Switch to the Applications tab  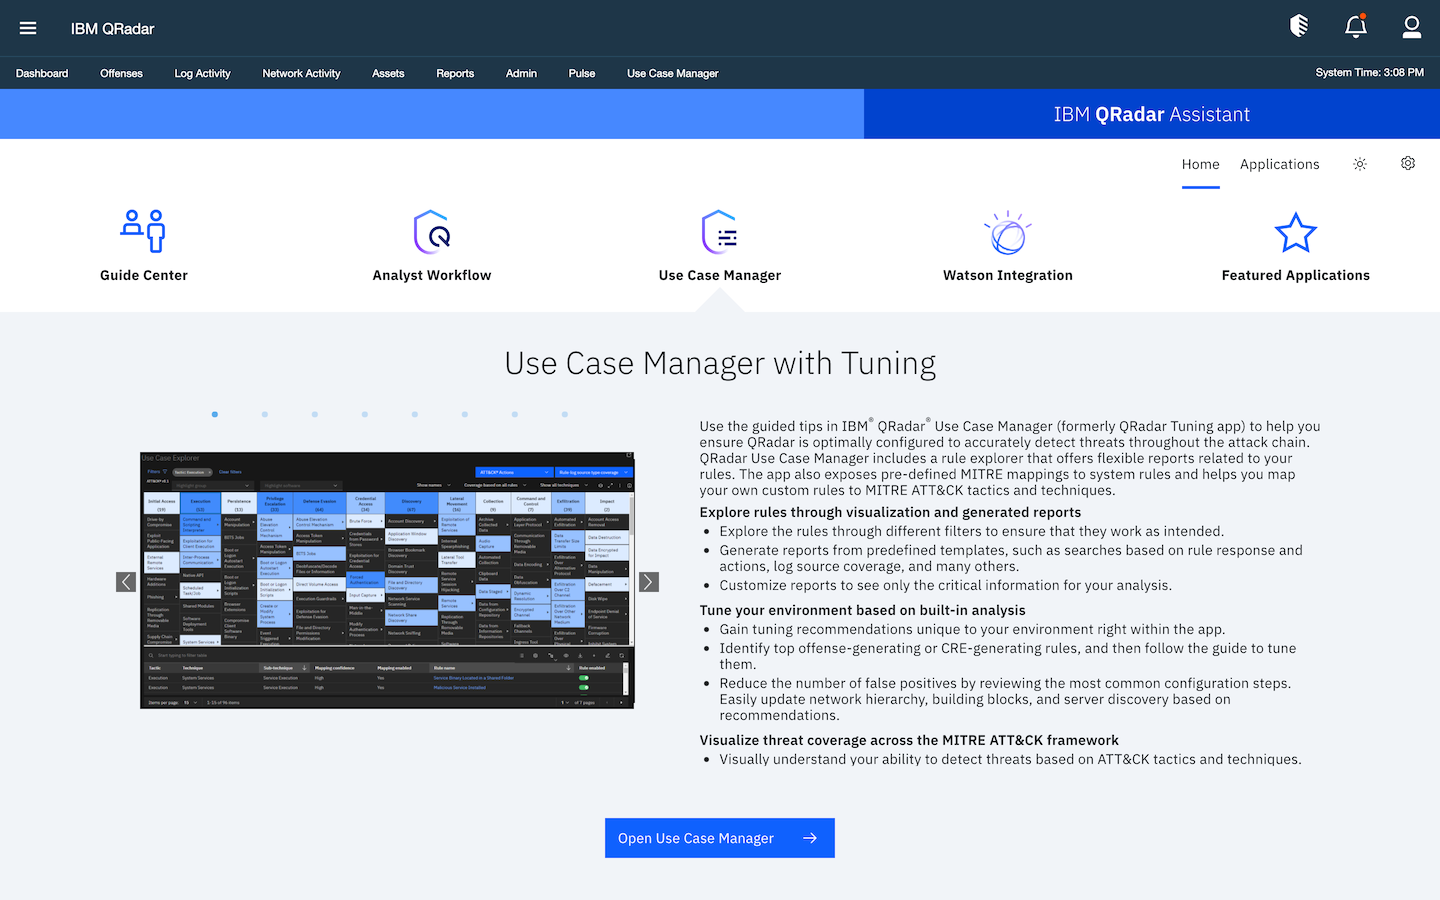[1279, 164]
